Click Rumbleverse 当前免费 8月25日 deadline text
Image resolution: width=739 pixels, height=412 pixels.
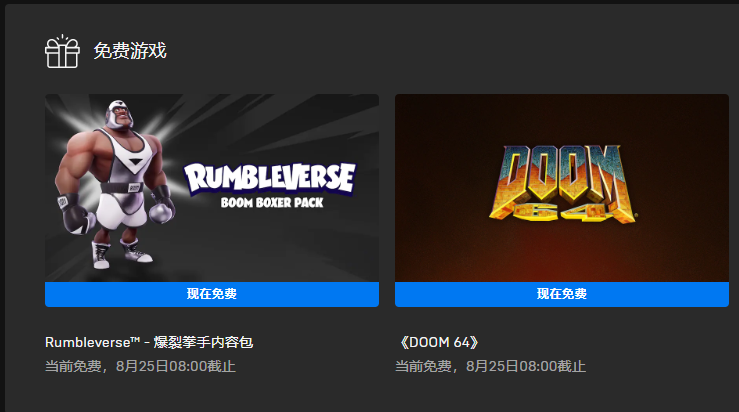140,366
